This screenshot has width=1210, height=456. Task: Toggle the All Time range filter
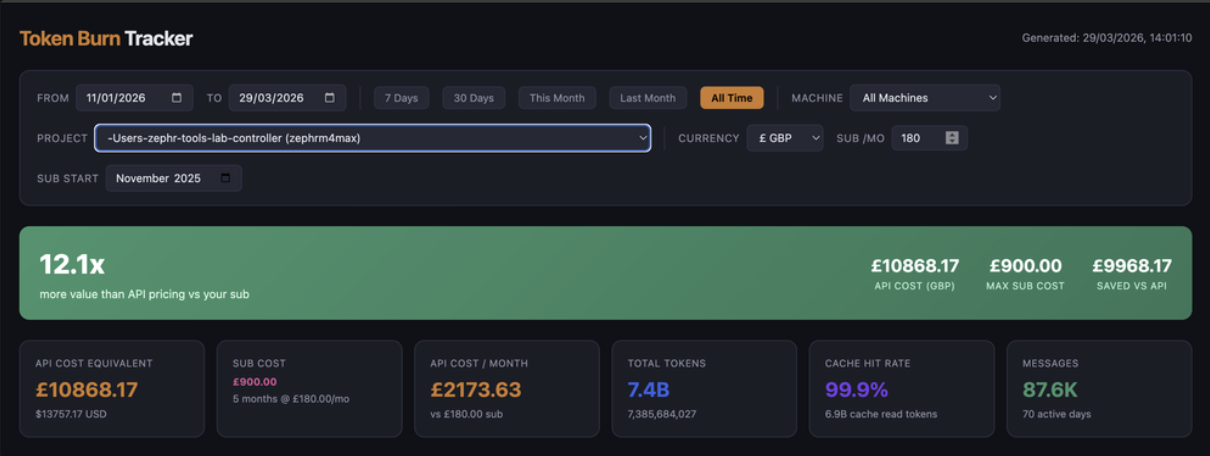731,98
